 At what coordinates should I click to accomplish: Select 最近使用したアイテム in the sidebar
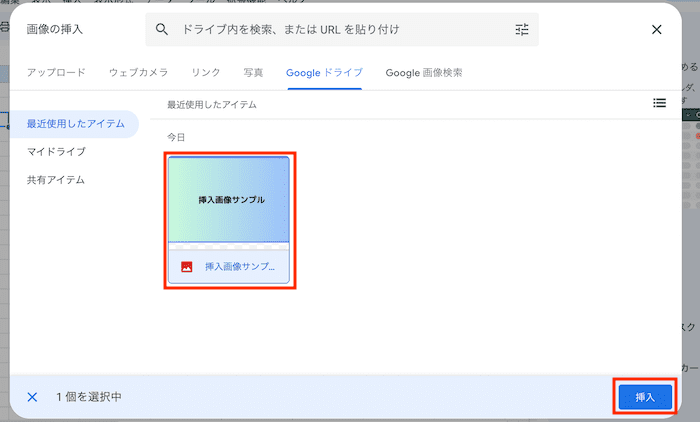[x=76, y=124]
